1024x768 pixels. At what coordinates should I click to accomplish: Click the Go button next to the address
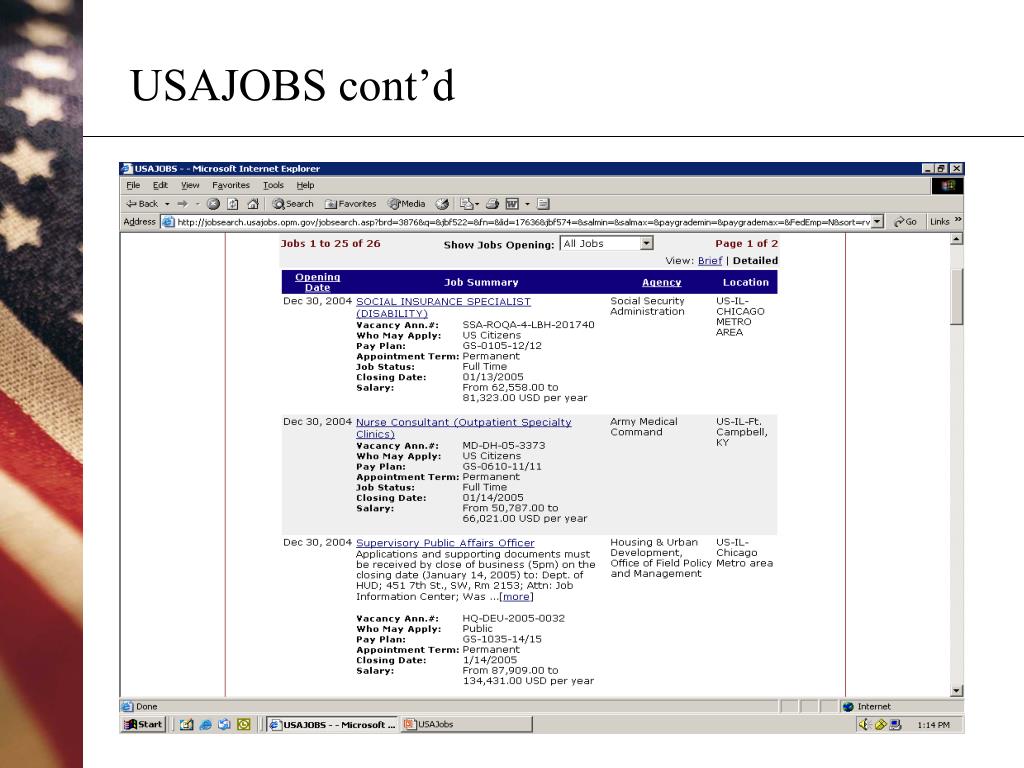pos(905,222)
